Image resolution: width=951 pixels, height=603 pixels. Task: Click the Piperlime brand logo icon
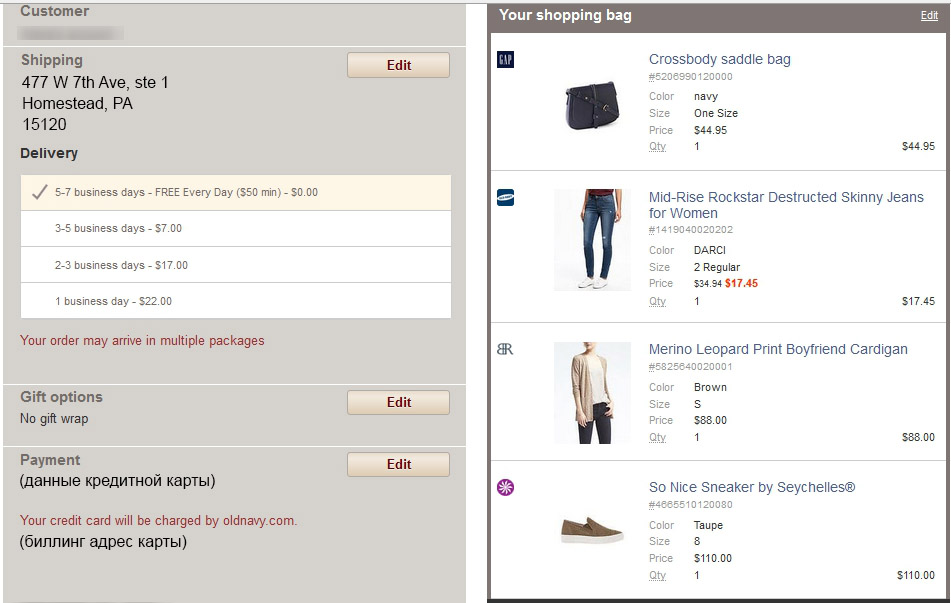505,488
